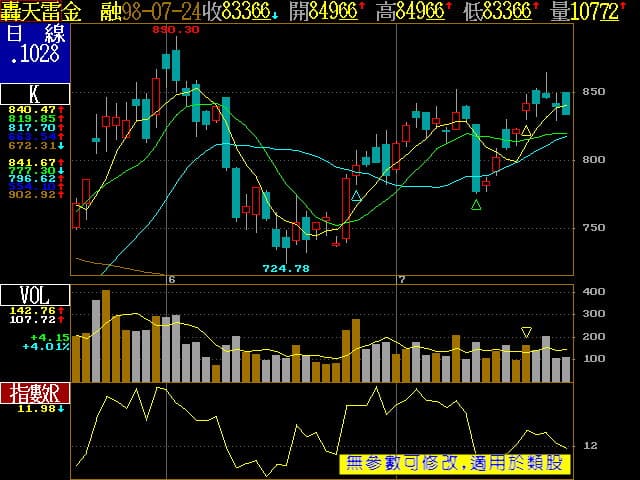The image size is (640, 480).
Task: Click the yellow down-triangle in the volume panel
Action: (527, 331)
